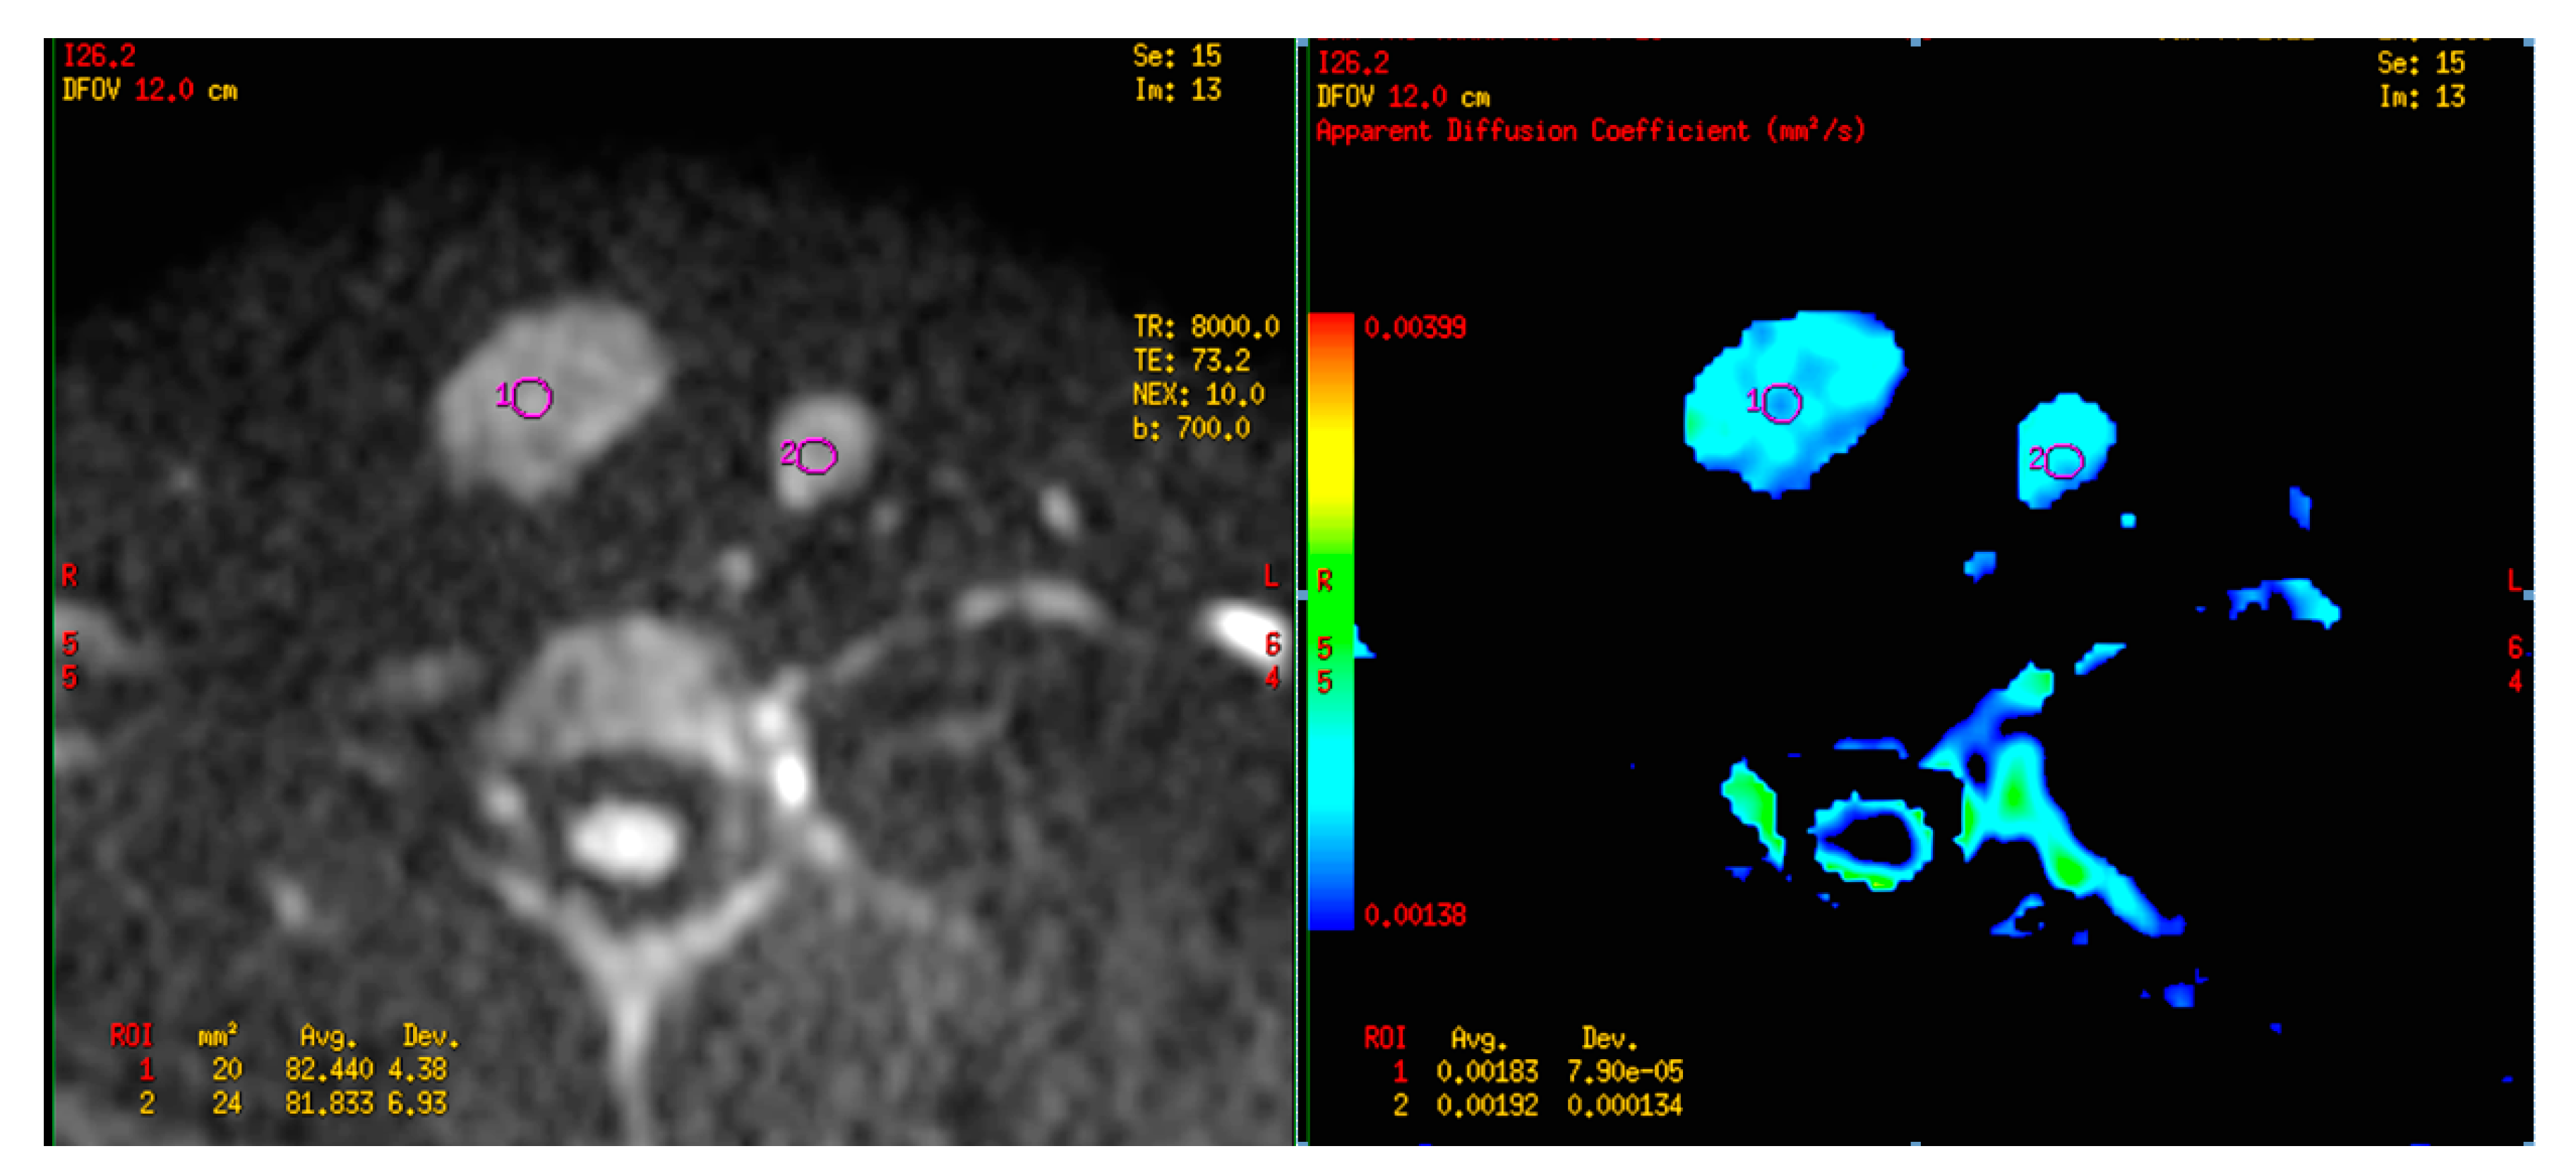Image resolution: width=2576 pixels, height=1175 pixels.
Task: Select ROI 2 circle on left diffusion image
Action: [817, 456]
